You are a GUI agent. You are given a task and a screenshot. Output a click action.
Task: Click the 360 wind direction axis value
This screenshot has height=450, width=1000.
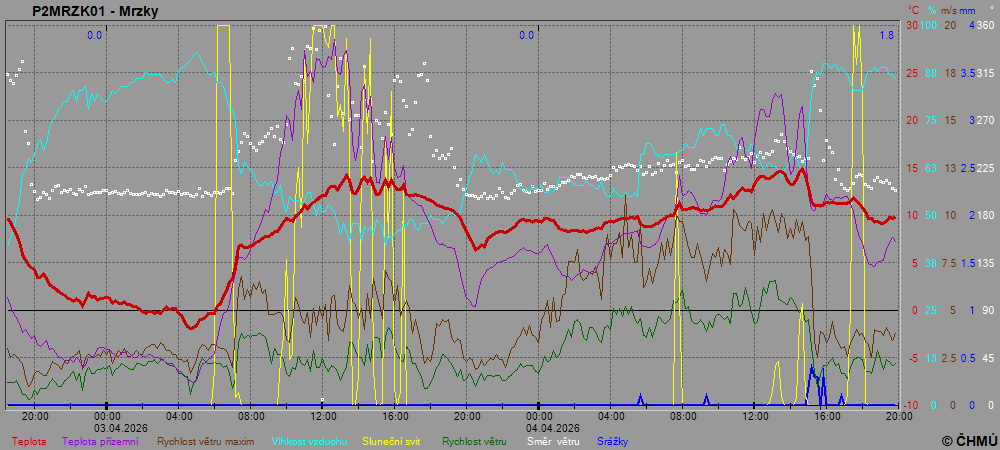tap(984, 25)
